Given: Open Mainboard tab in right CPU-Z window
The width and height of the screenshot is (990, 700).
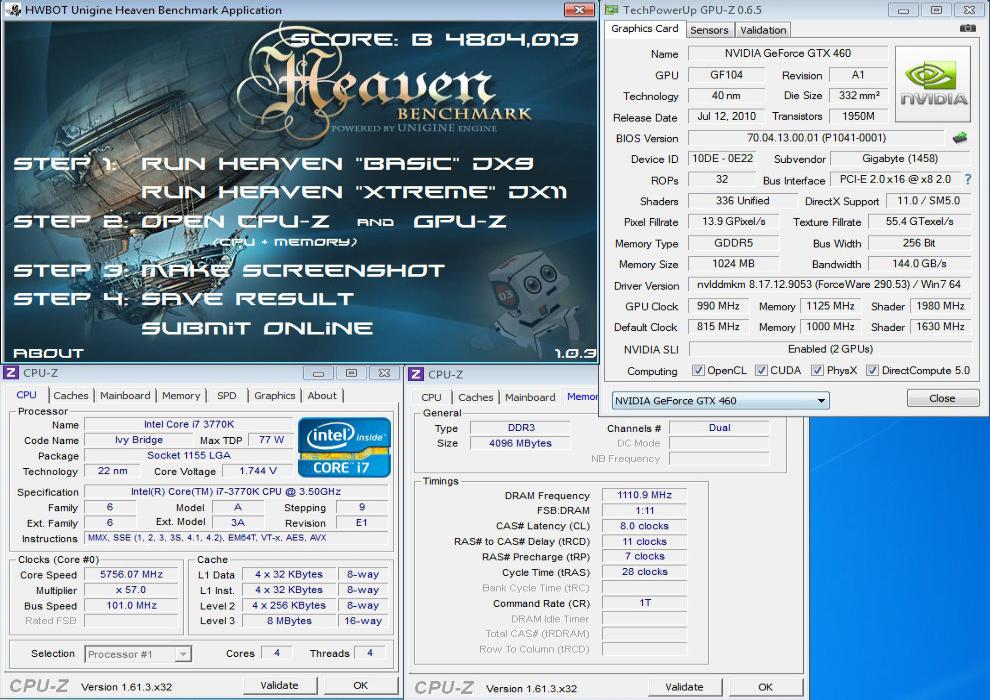Looking at the screenshot, I should tap(530, 397).
